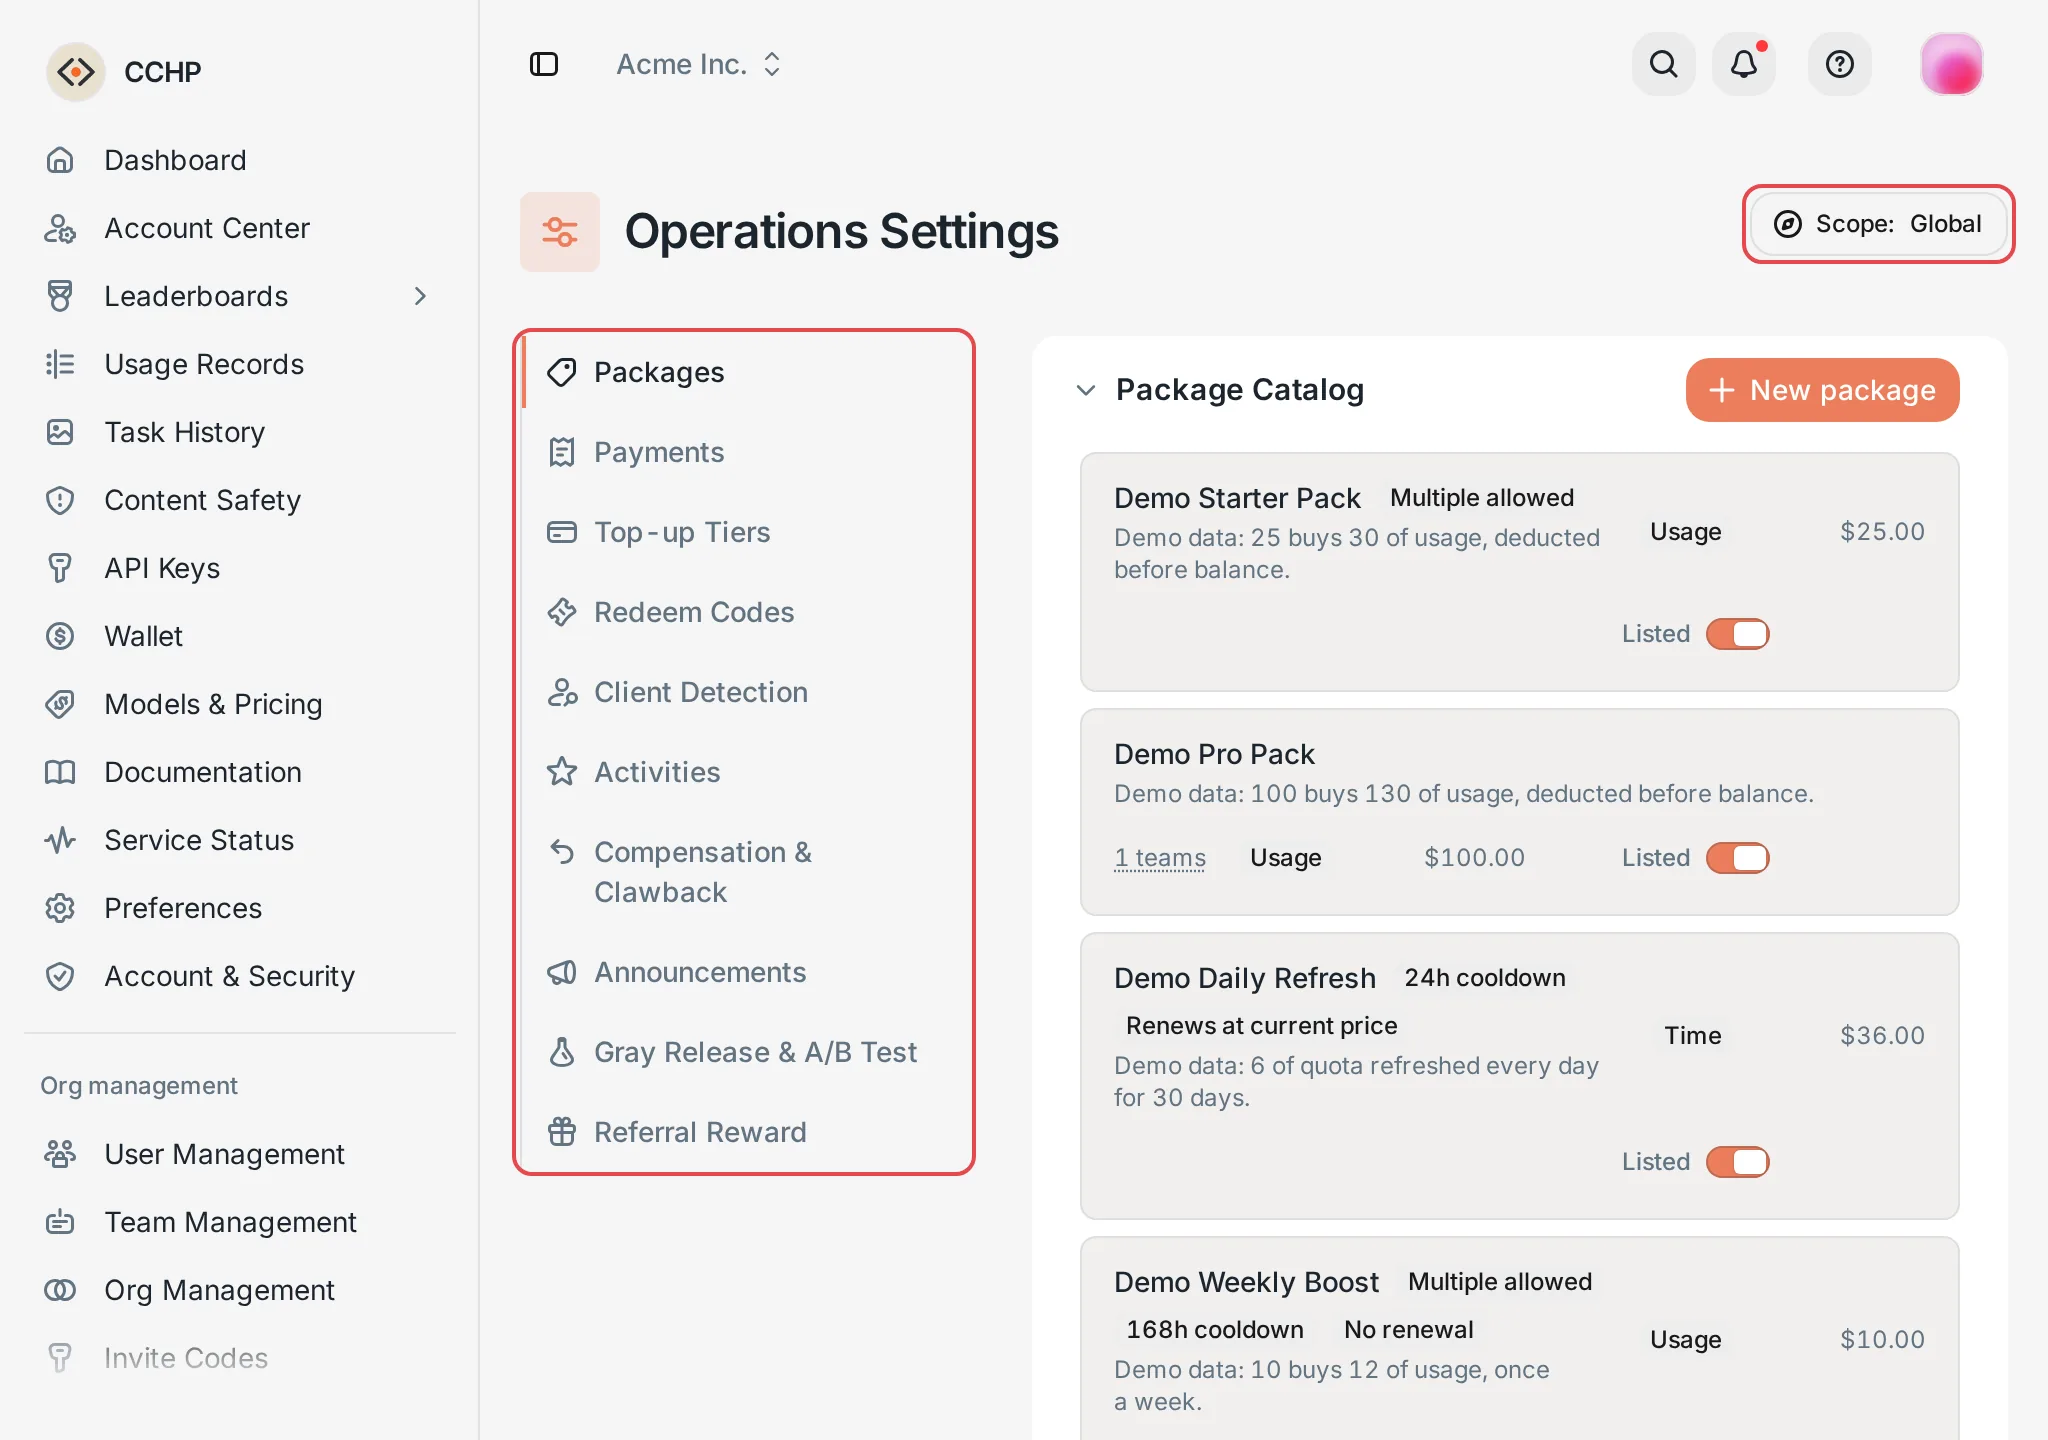Navigate to Account & Security
Viewport: 2048px width, 1440px height.
click(240, 976)
